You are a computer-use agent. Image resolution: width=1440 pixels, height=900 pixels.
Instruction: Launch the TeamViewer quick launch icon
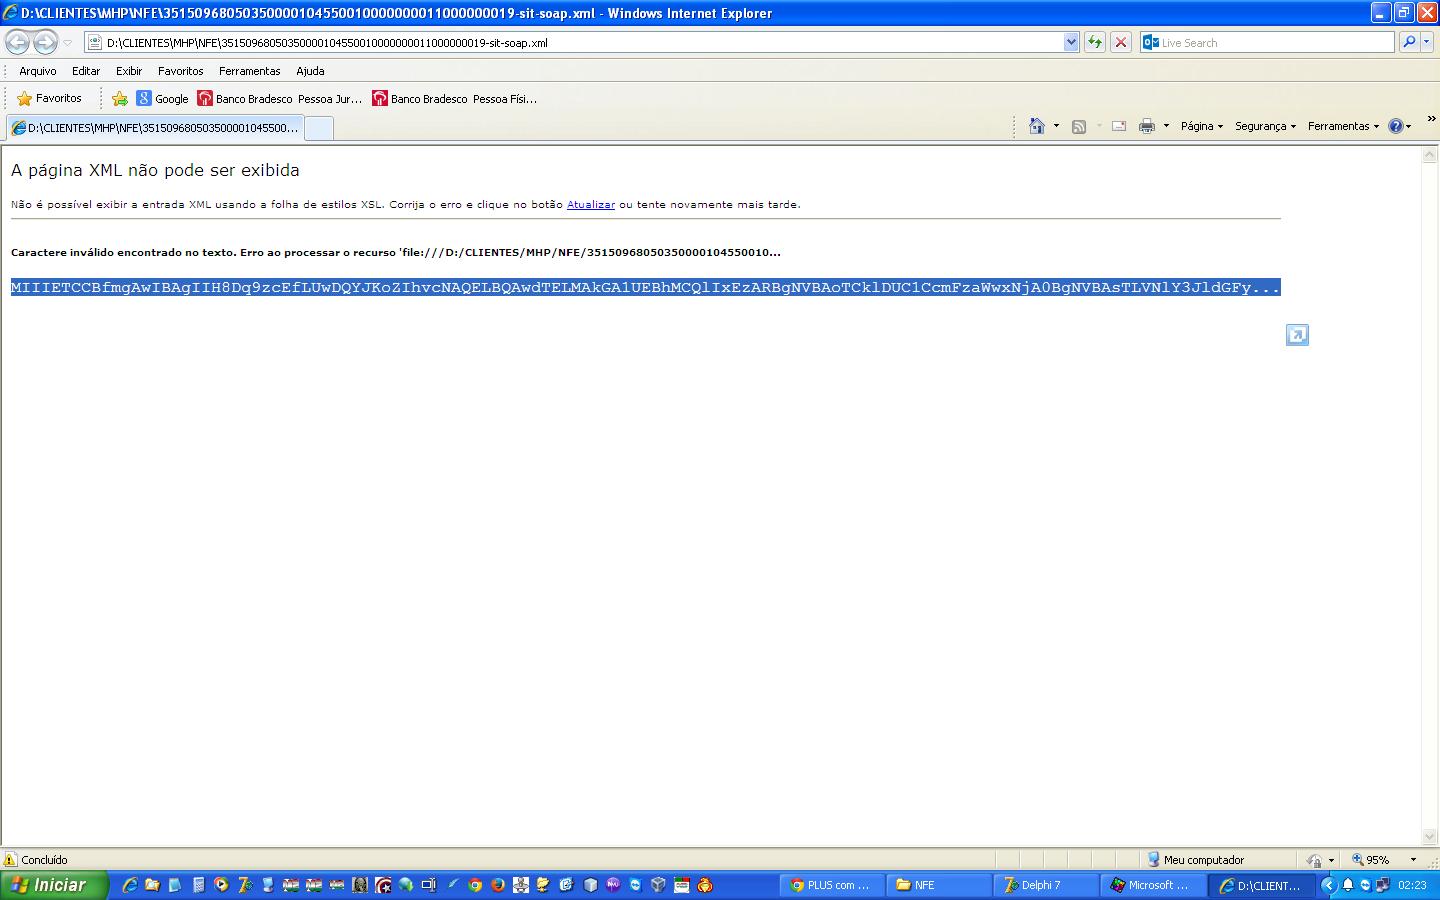[x=635, y=885]
